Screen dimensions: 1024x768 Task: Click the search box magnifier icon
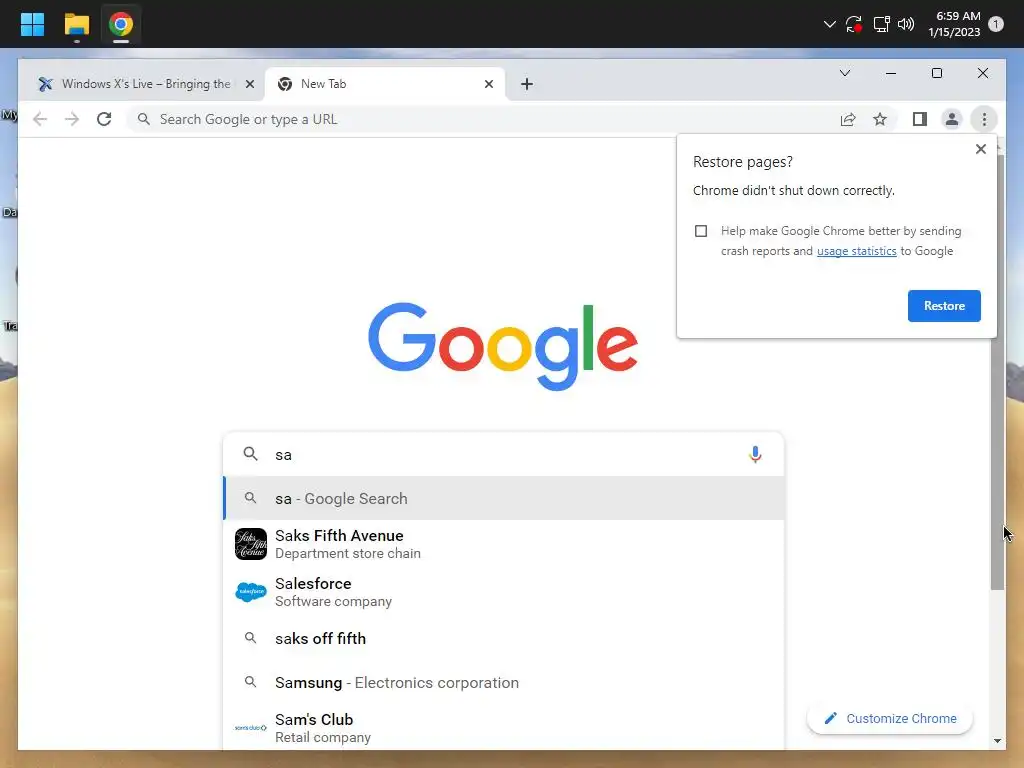250,454
